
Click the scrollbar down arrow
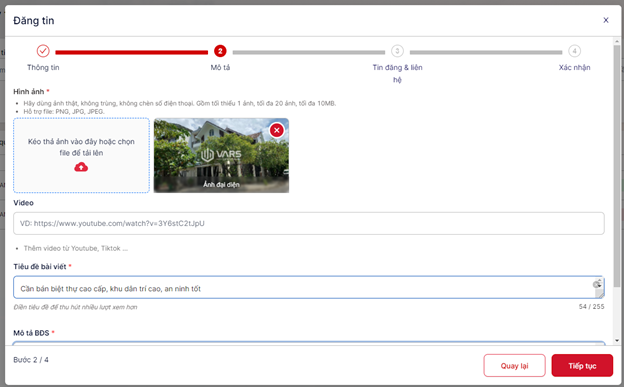(617, 340)
